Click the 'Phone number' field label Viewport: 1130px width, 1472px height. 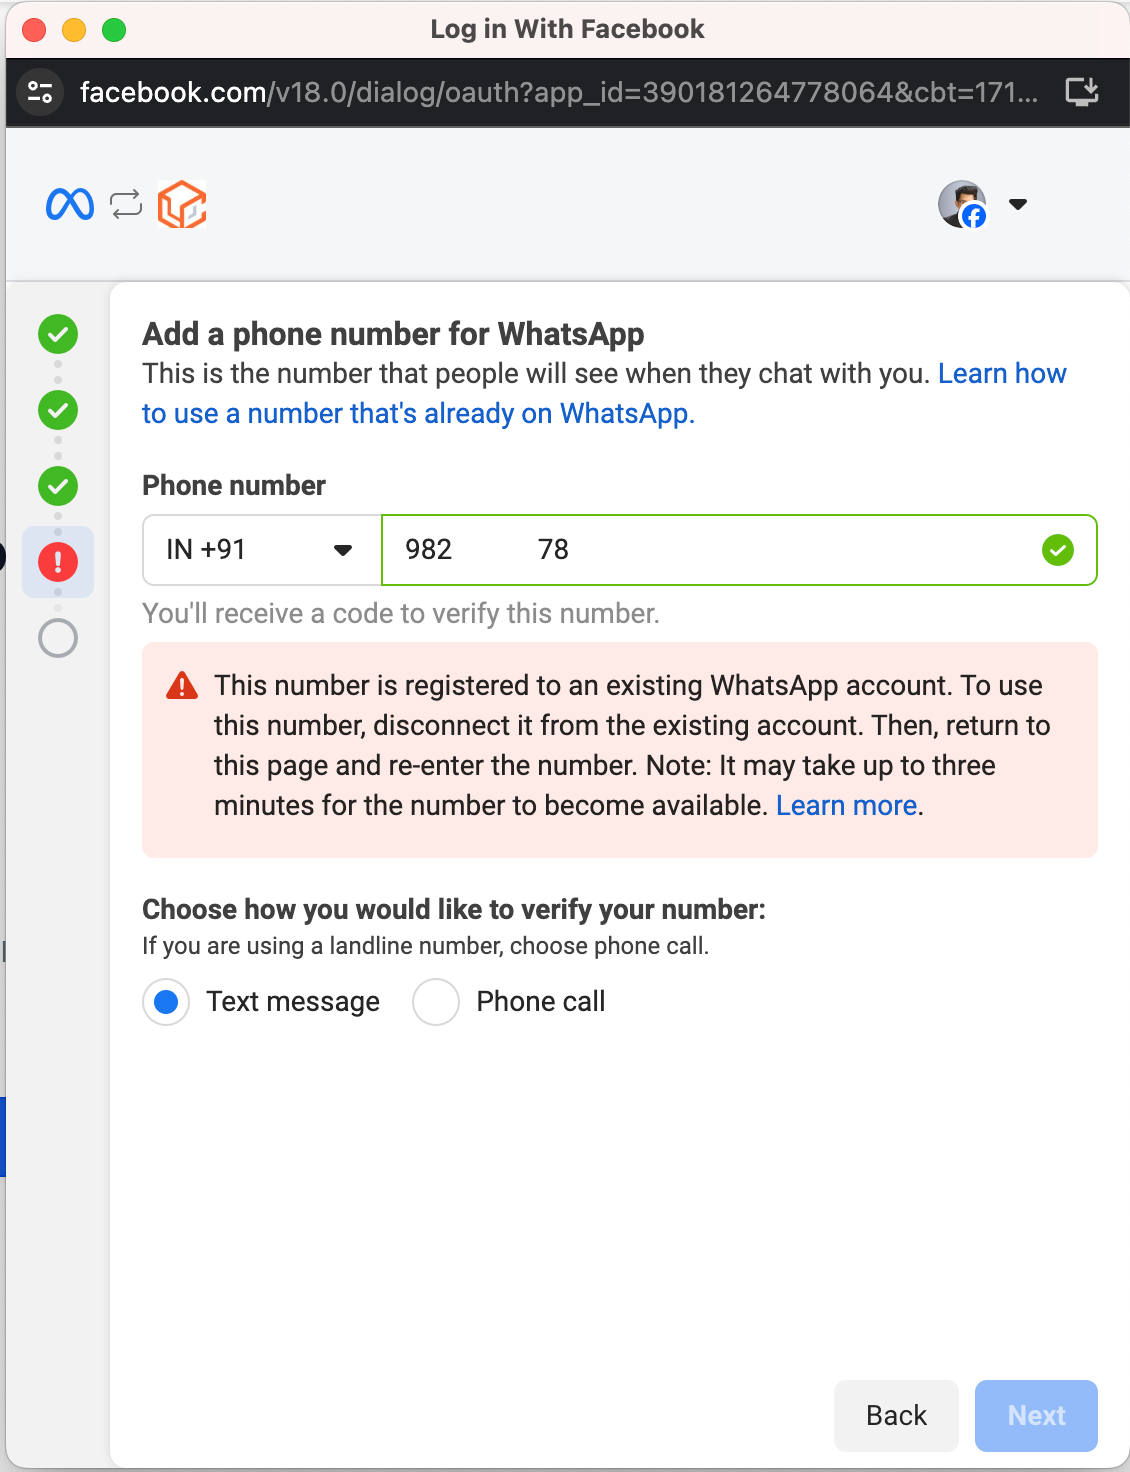click(x=234, y=486)
